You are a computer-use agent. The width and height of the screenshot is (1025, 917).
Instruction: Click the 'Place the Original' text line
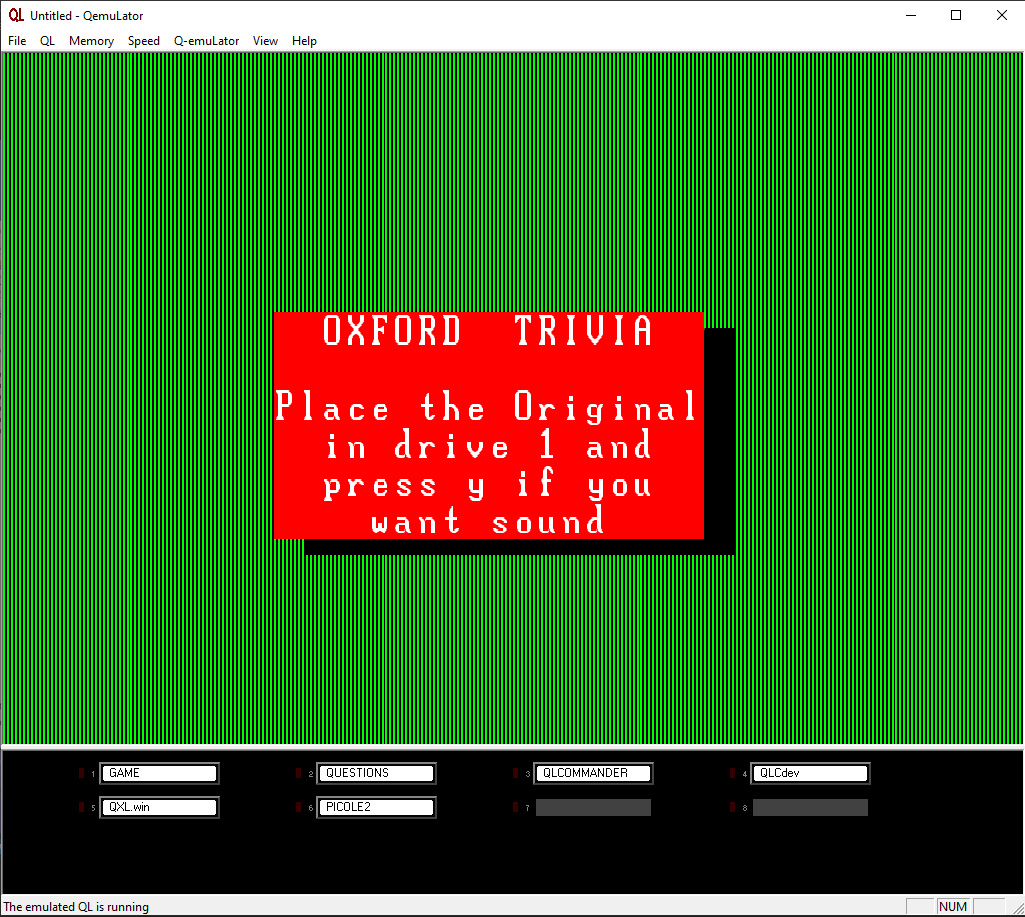tap(486, 406)
